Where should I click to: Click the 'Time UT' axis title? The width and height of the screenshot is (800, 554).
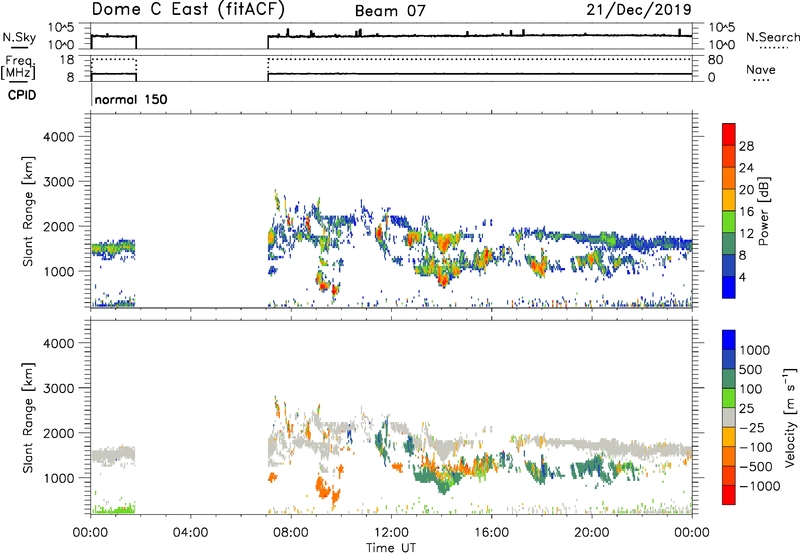tap(391, 548)
